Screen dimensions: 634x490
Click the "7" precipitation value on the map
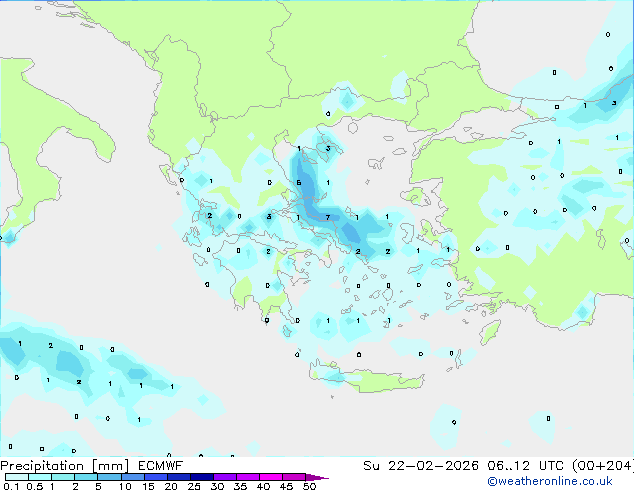(328, 218)
